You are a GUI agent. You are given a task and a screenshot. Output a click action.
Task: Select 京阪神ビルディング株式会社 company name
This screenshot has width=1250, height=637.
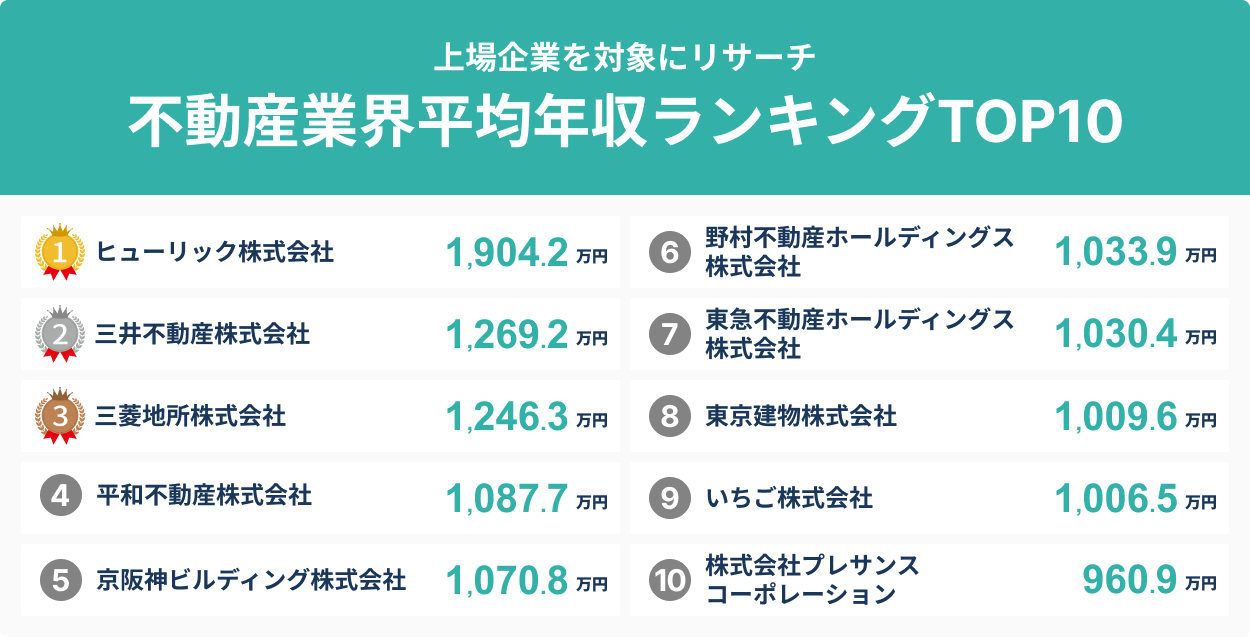[x=251, y=580]
